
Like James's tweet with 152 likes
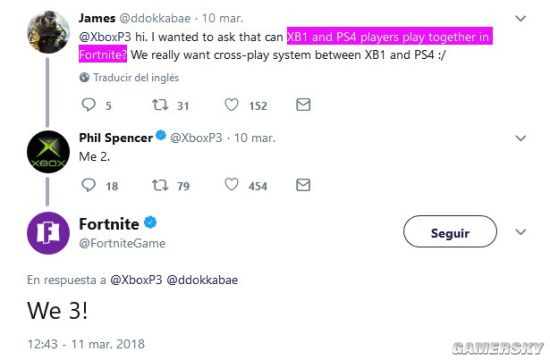point(232,105)
